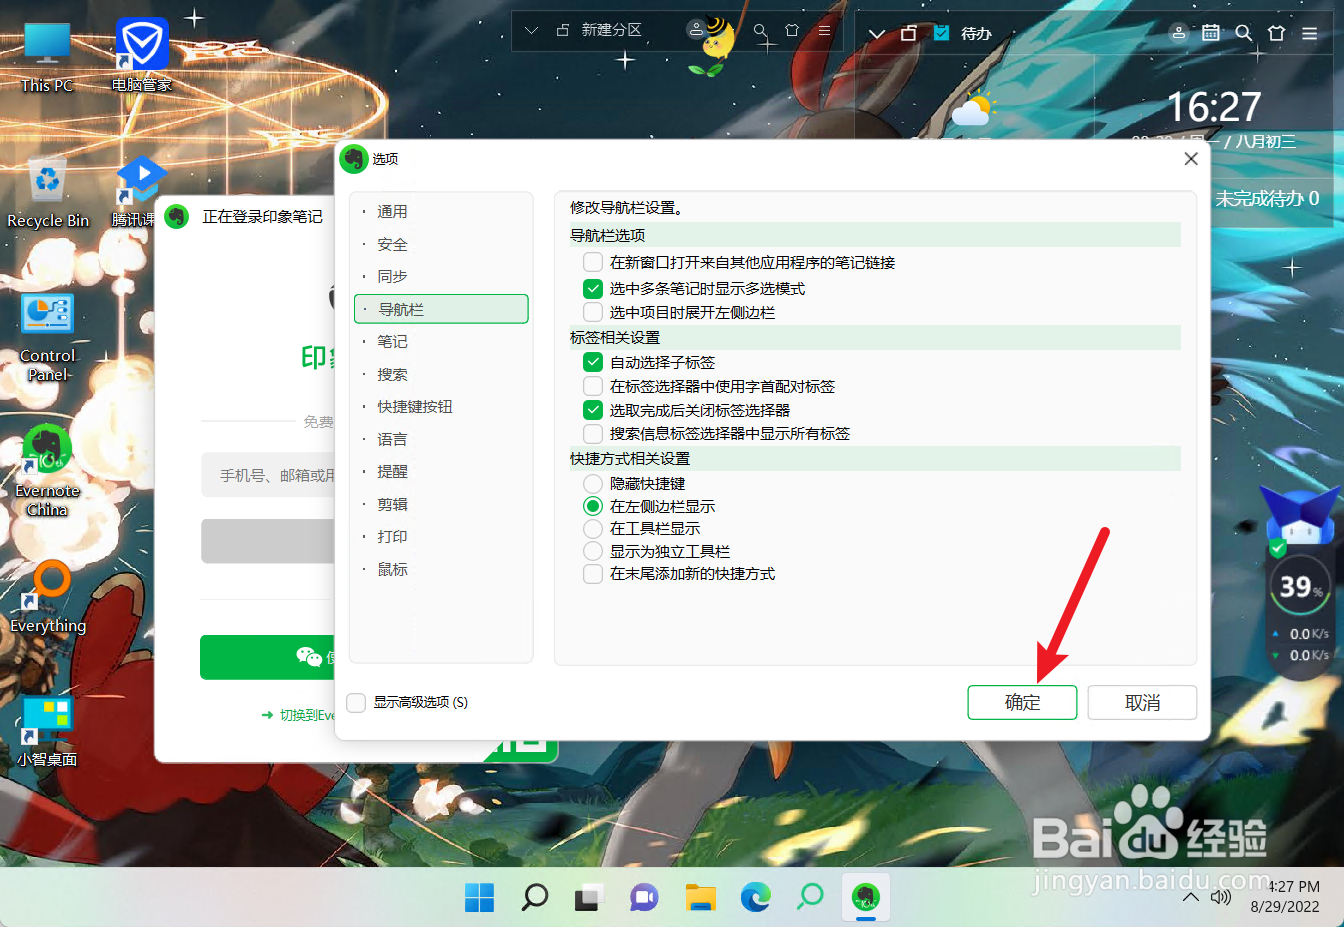This screenshot has height=927, width=1344.
Task: Confirm options with 确定 button
Action: click(1022, 702)
